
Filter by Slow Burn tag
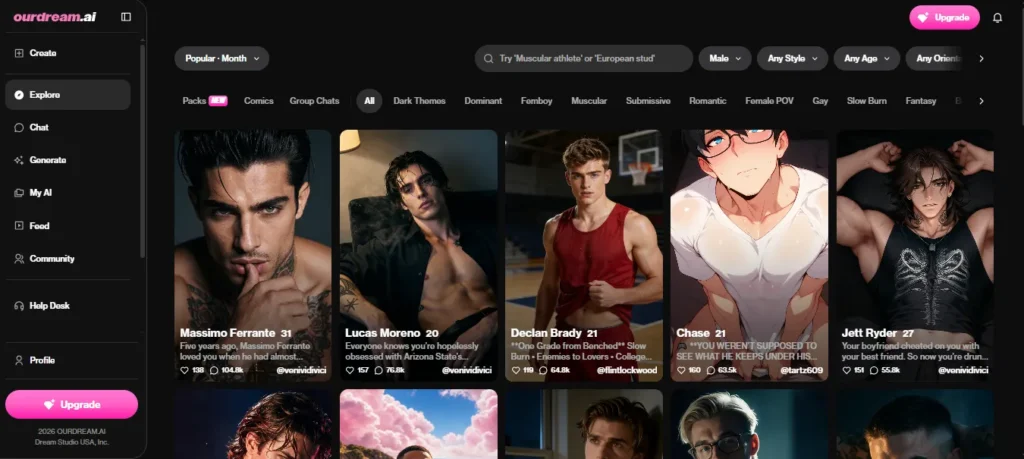point(867,101)
